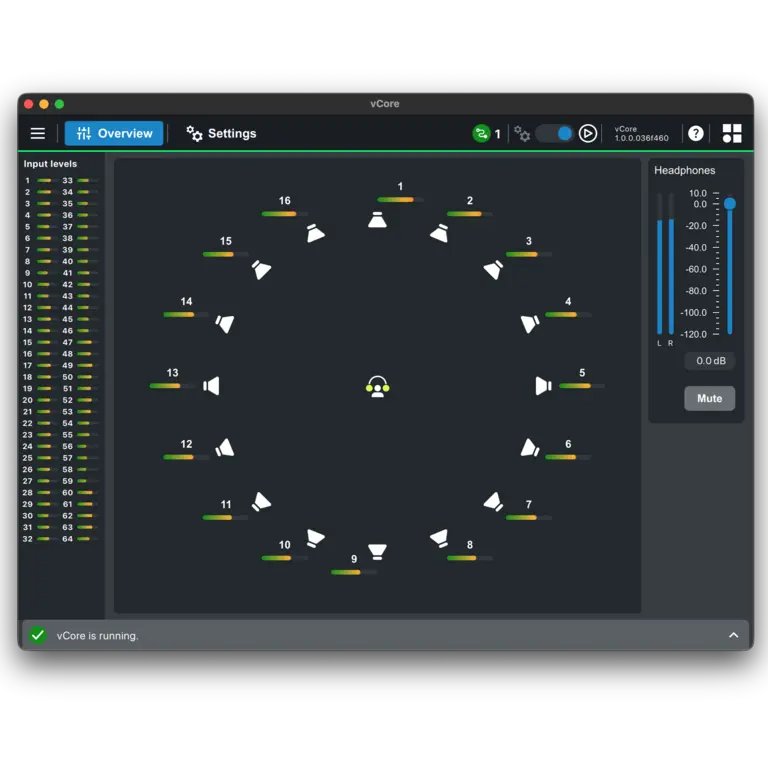Select speaker 4 icon

click(x=529, y=324)
